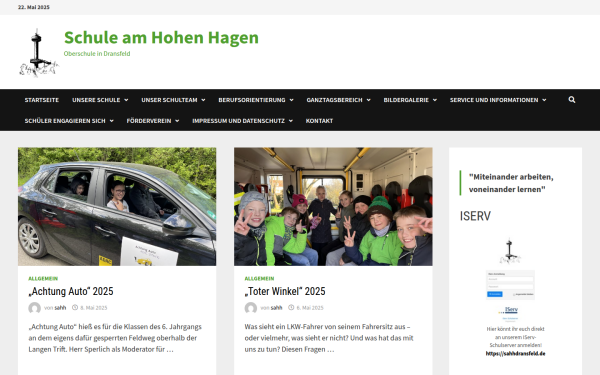Click the quote Miteinander arbeiten, voneinander lernen
The image size is (600, 375).
pos(511,183)
